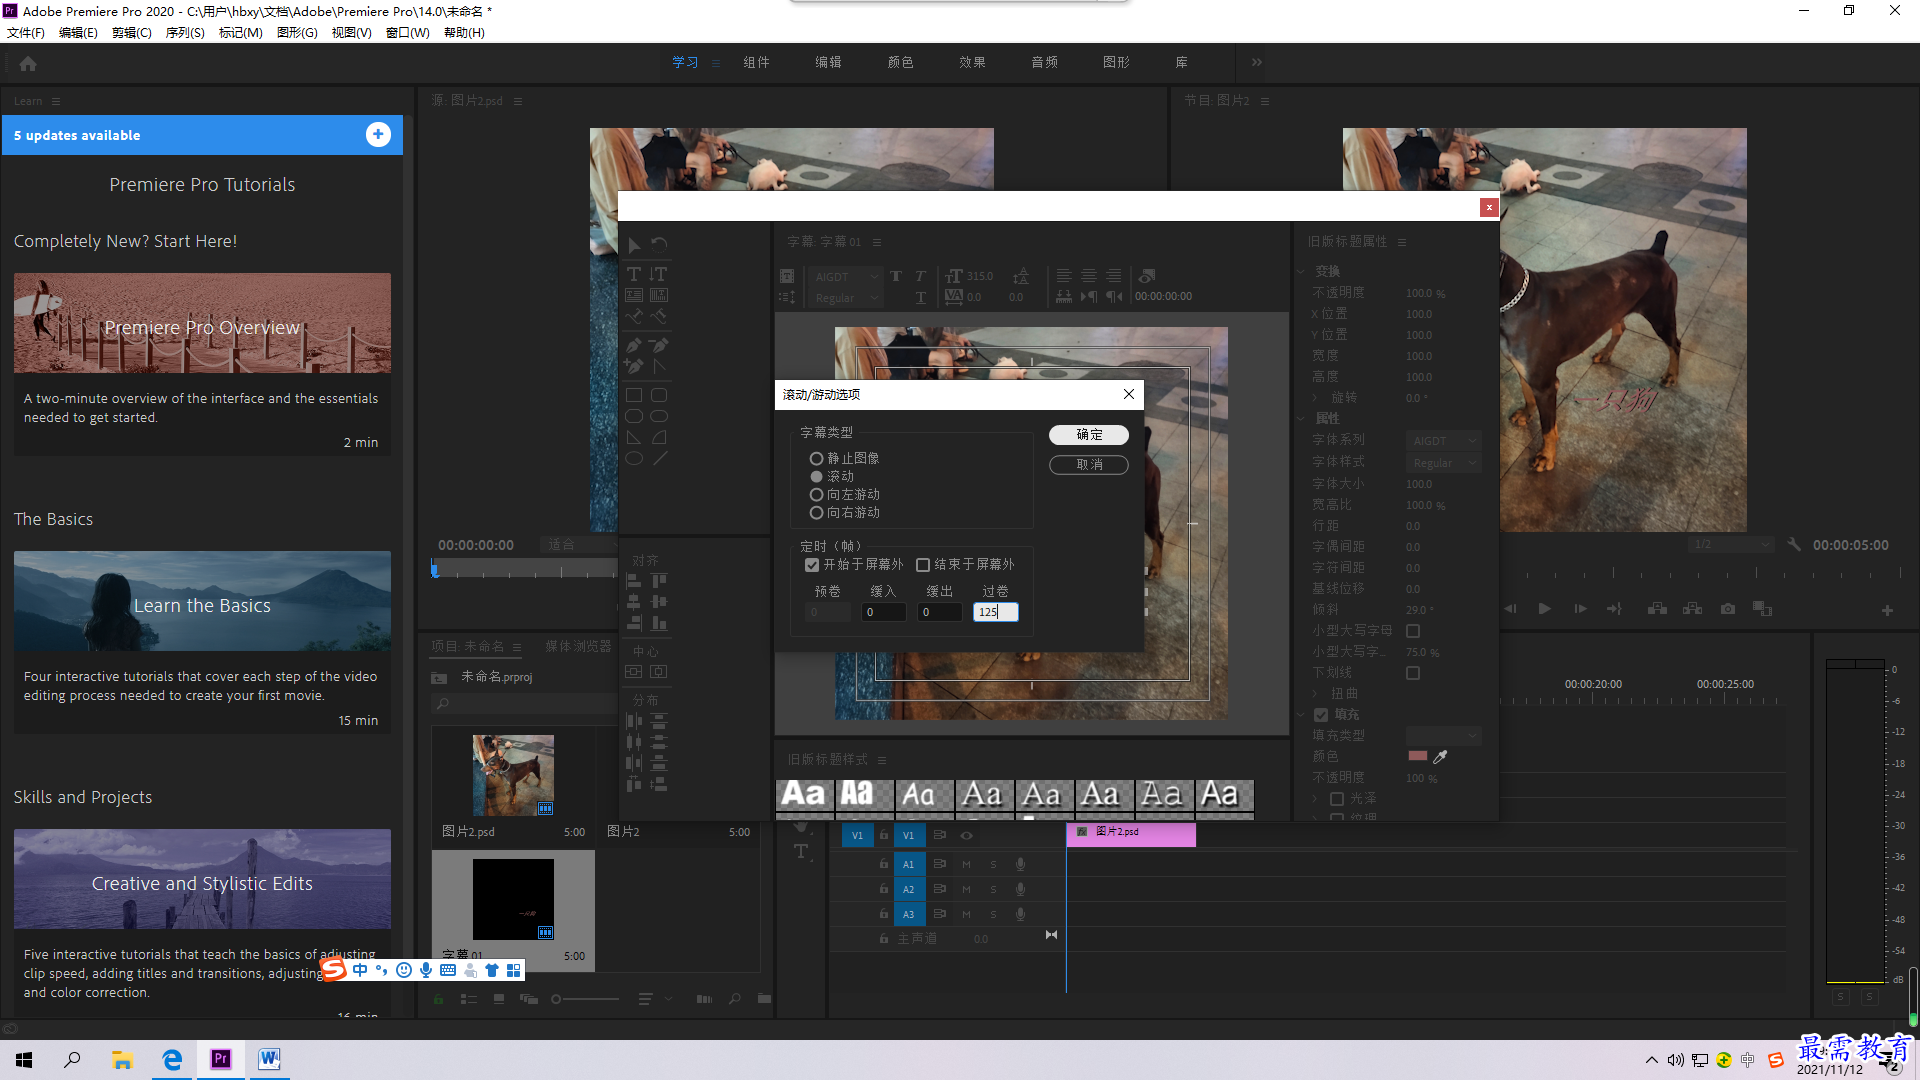The width and height of the screenshot is (1920, 1080).
Task: Align title text to the right
Action: coord(1114,275)
